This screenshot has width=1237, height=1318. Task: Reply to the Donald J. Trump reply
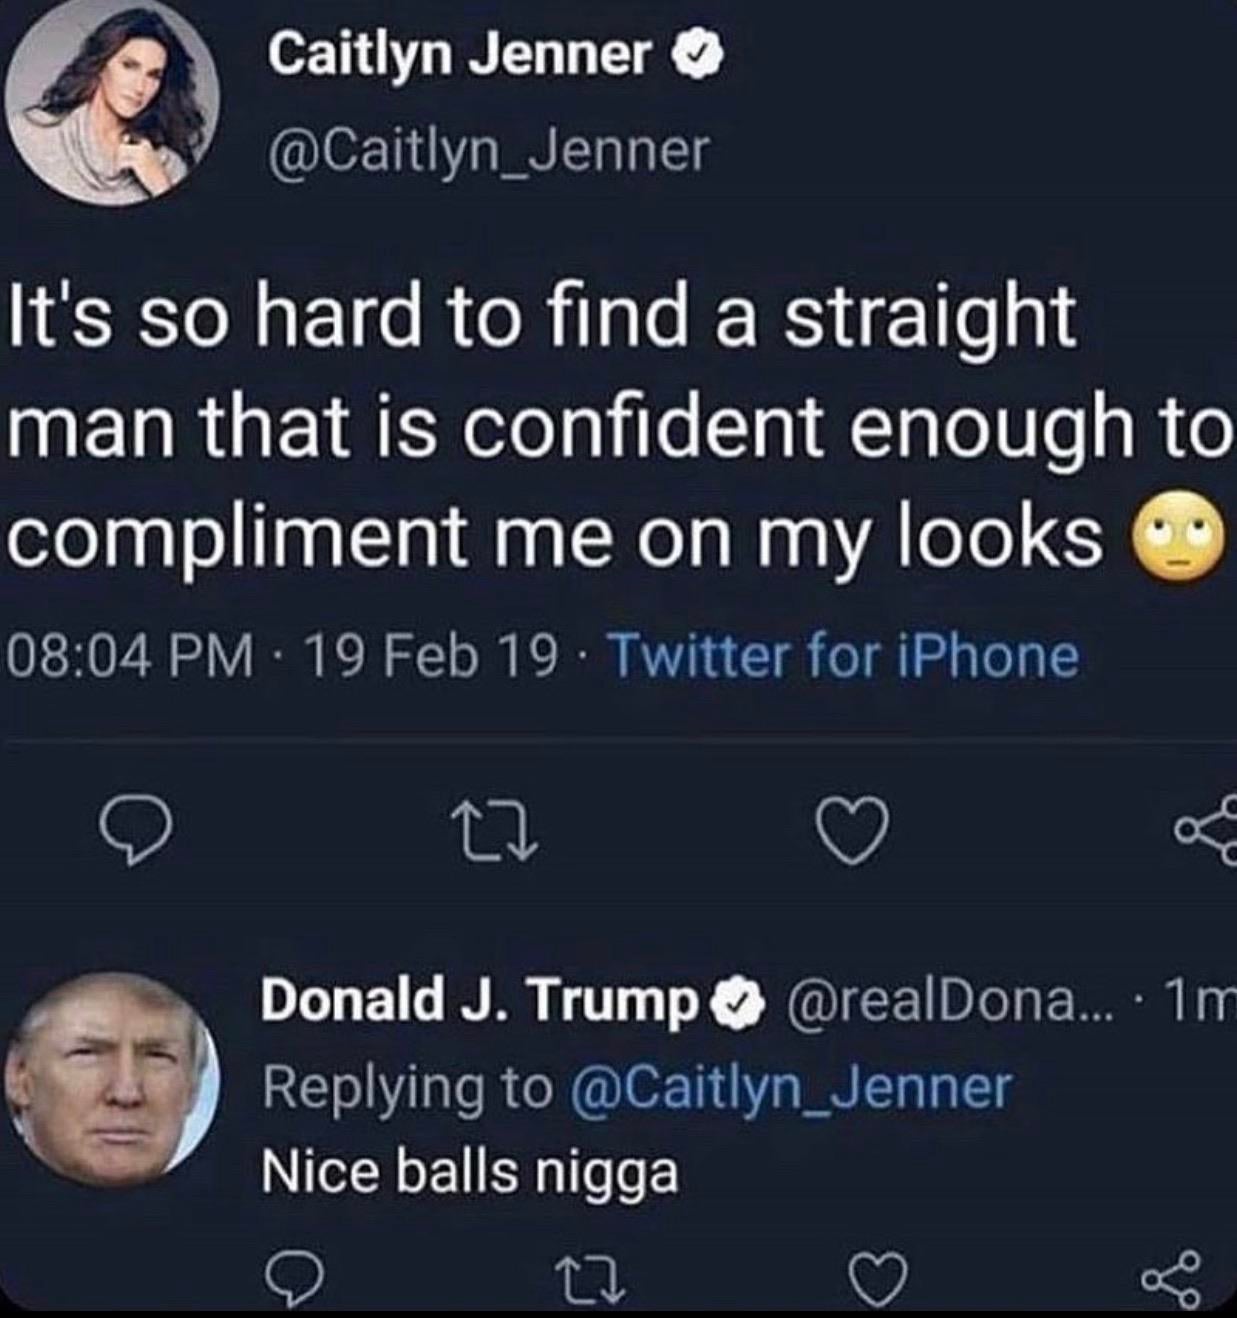(295, 1278)
